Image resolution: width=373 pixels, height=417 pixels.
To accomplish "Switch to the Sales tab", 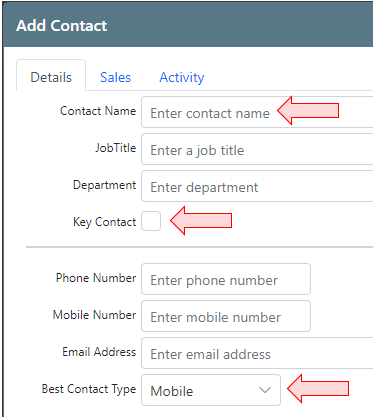I will (x=115, y=77).
